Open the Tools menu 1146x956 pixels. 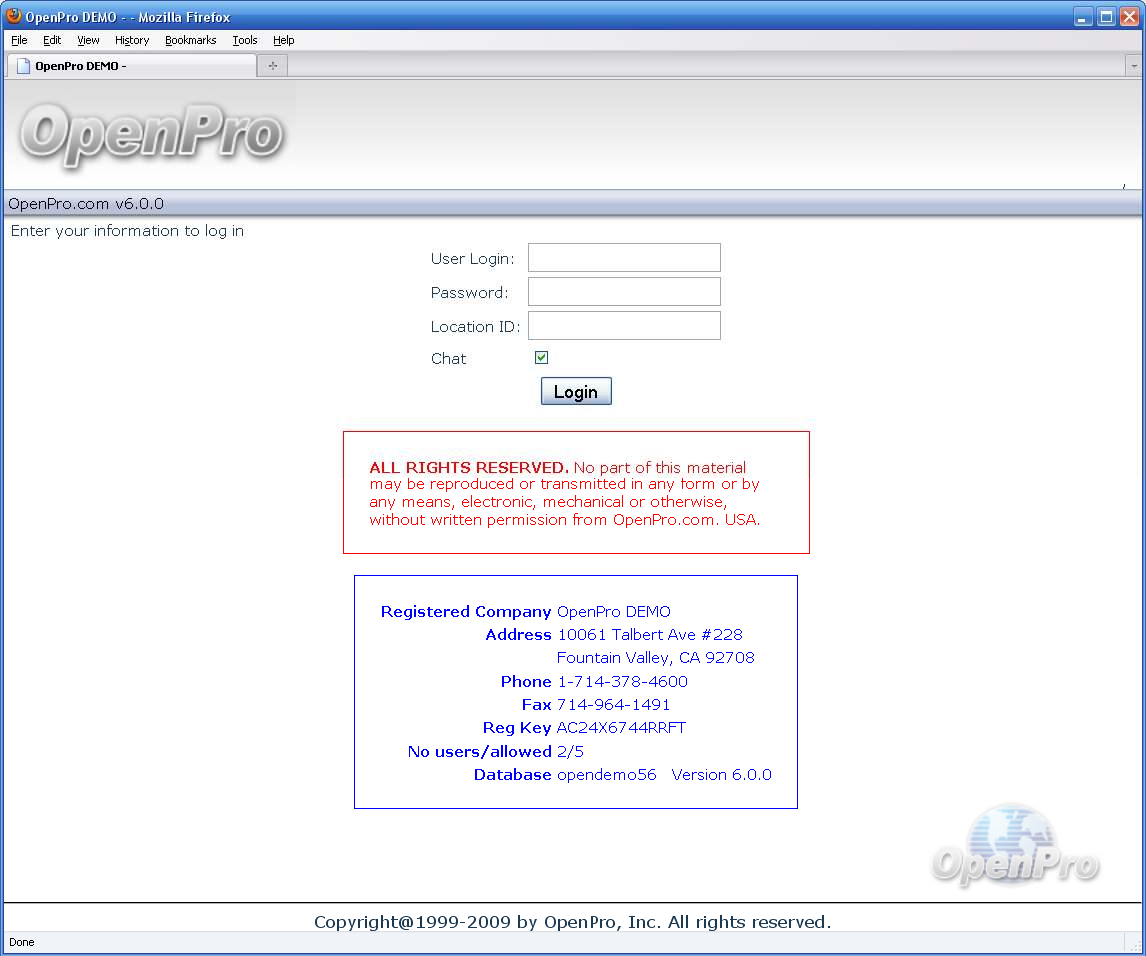(245, 40)
